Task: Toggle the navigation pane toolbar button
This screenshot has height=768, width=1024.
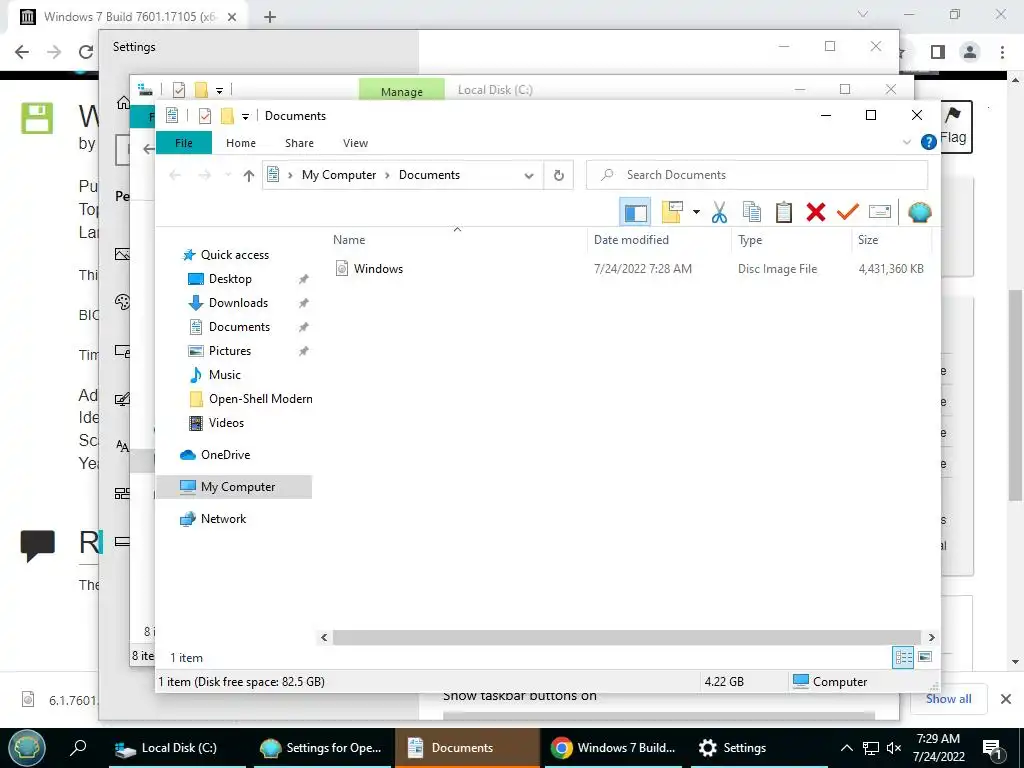Action: (x=635, y=212)
